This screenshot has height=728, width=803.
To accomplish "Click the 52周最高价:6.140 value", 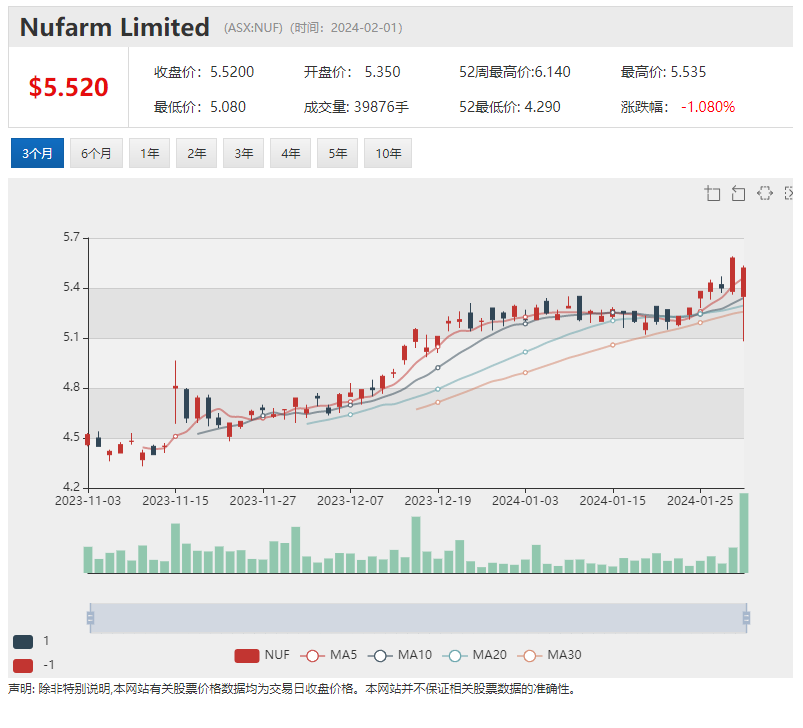I will pyautogui.click(x=515, y=72).
